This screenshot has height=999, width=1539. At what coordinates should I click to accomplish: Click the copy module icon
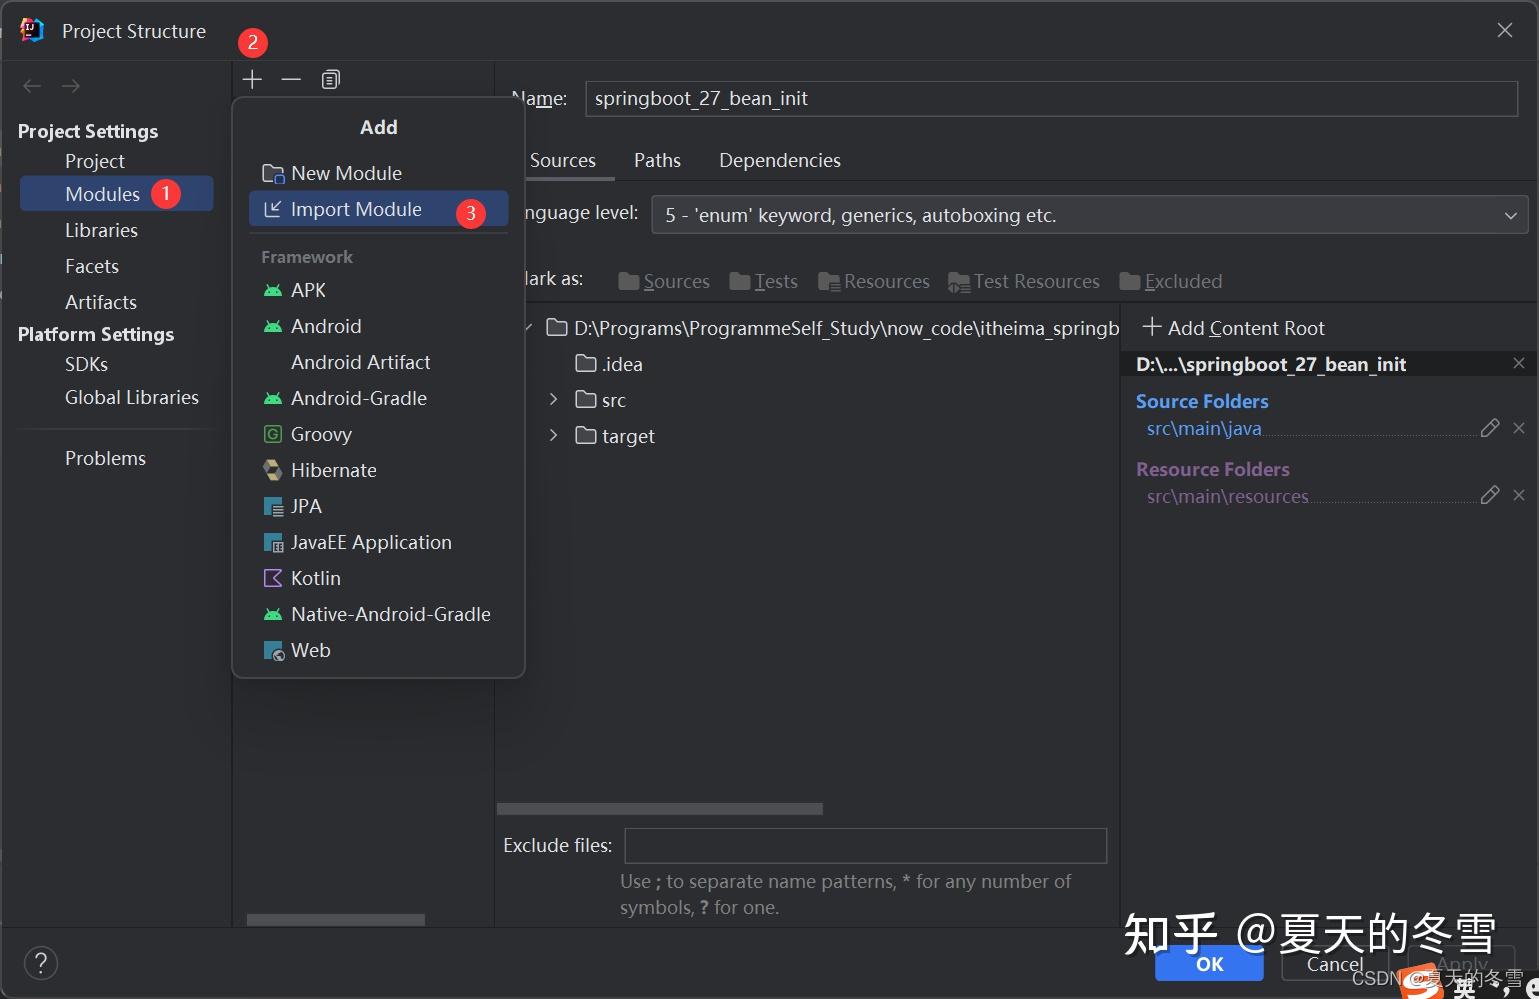coord(330,79)
